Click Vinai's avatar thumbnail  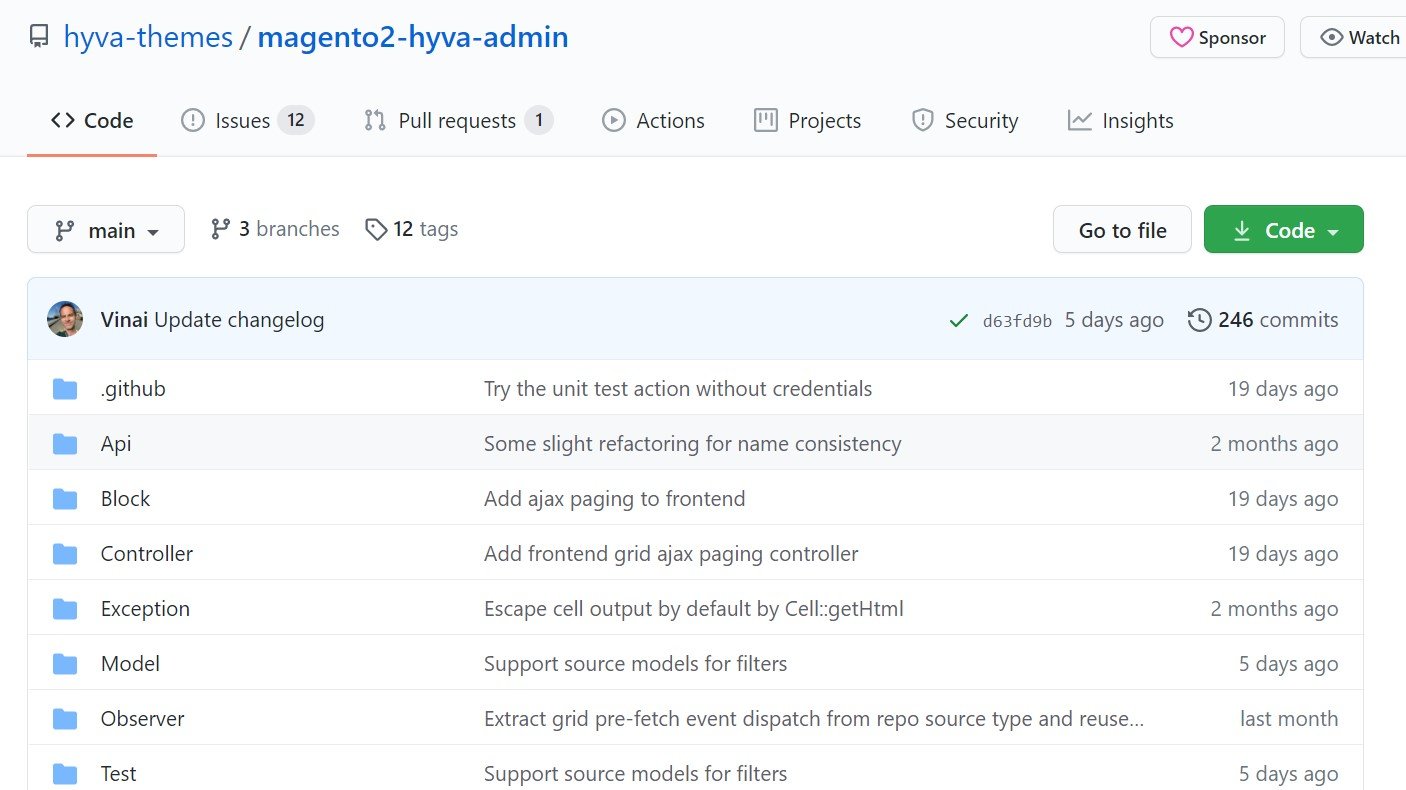coord(65,320)
